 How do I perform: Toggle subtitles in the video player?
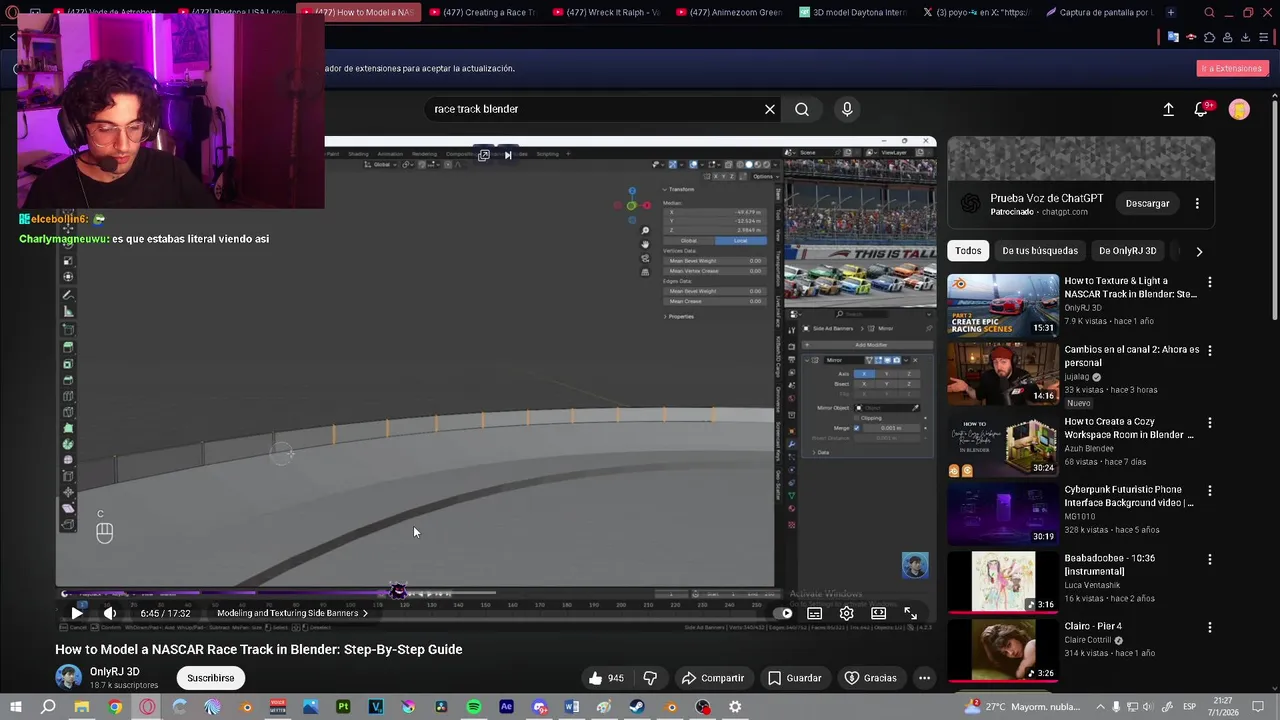click(x=814, y=613)
